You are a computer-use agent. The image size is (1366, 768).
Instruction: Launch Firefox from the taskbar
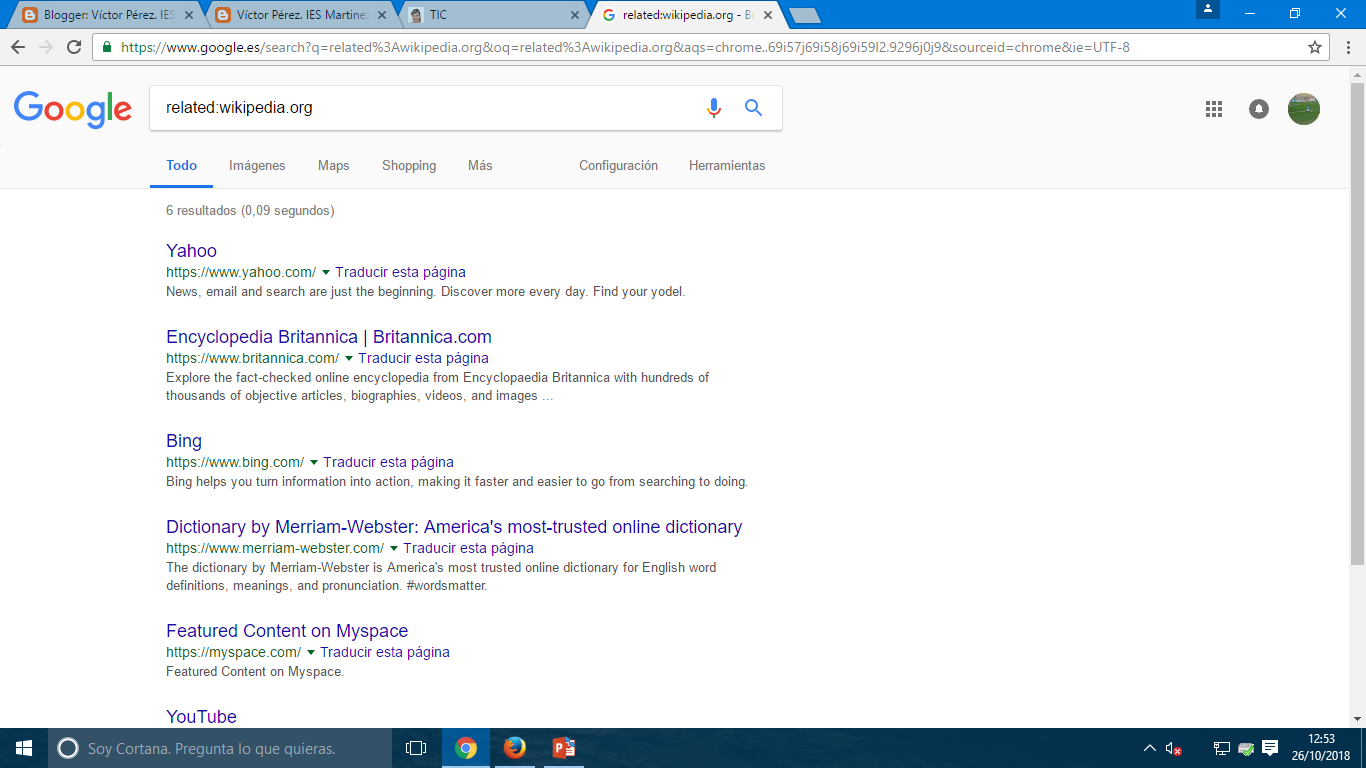point(515,748)
